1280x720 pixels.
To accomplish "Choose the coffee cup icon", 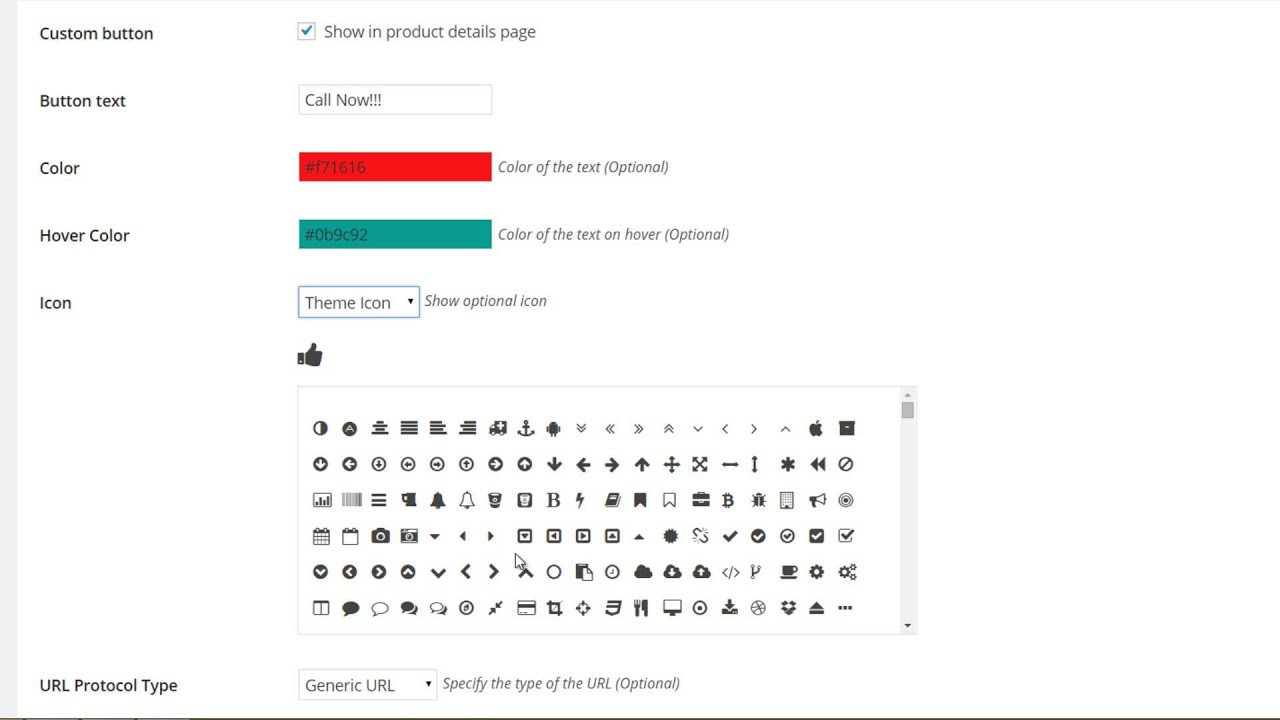I will 788,572.
